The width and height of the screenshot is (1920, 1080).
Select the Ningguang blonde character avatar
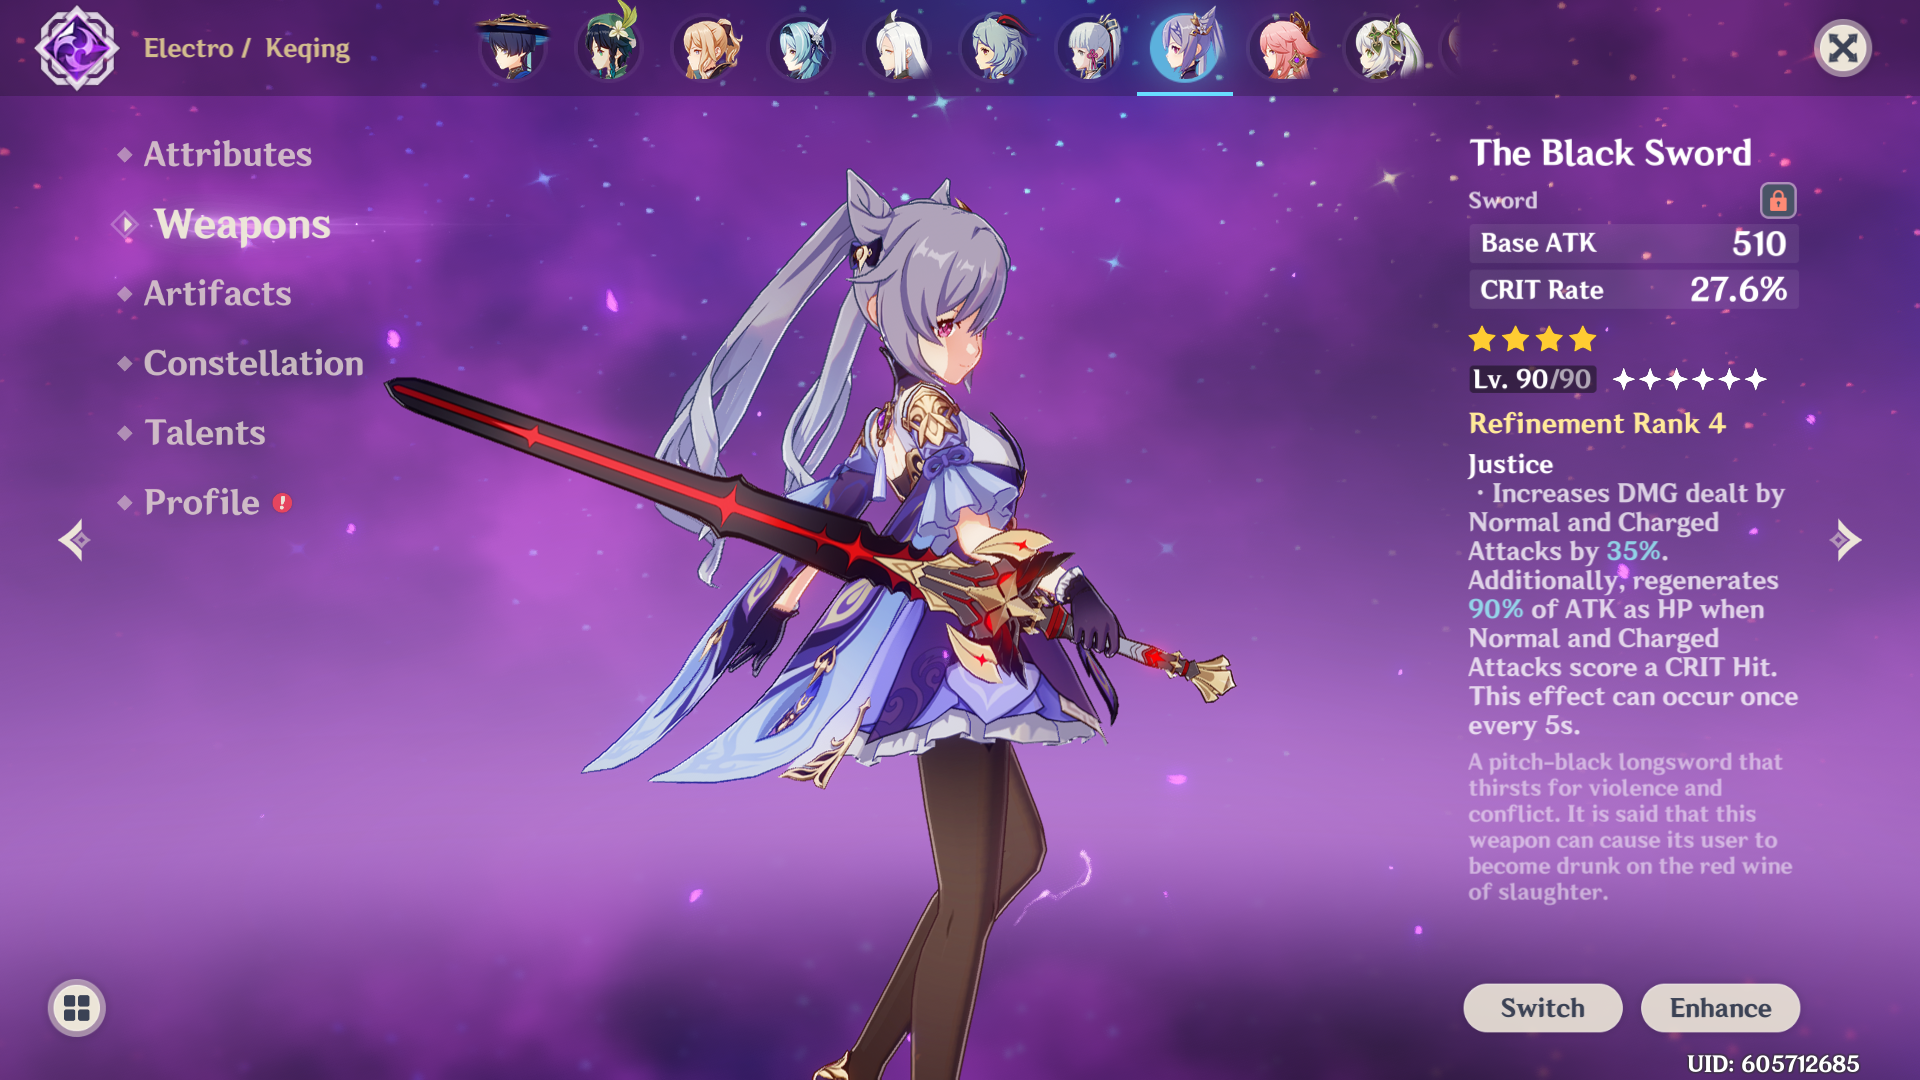tap(705, 48)
